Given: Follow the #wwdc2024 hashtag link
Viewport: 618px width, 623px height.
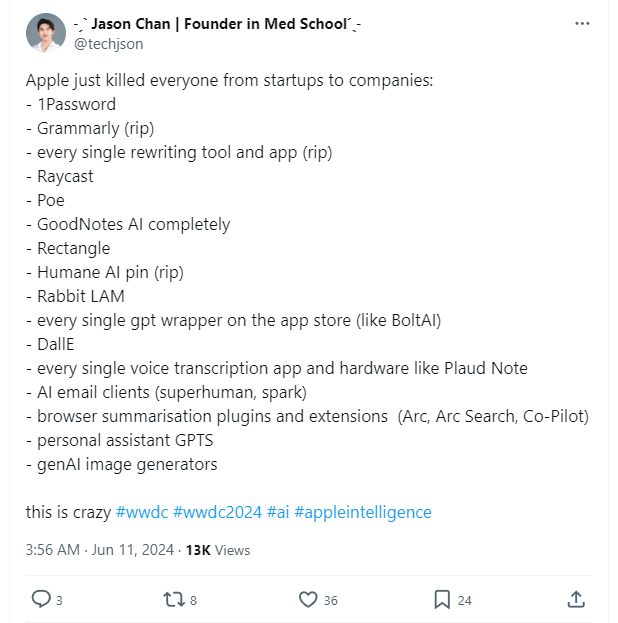Looking at the screenshot, I should pyautogui.click(x=217, y=512).
